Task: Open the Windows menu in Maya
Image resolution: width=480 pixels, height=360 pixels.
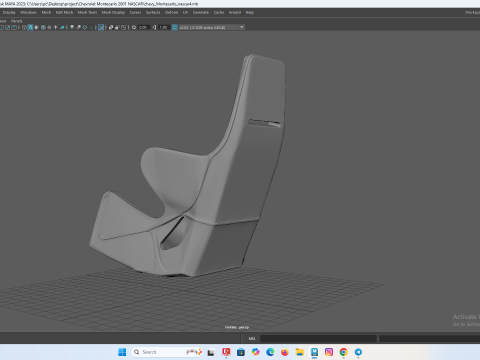Action: click(28, 12)
